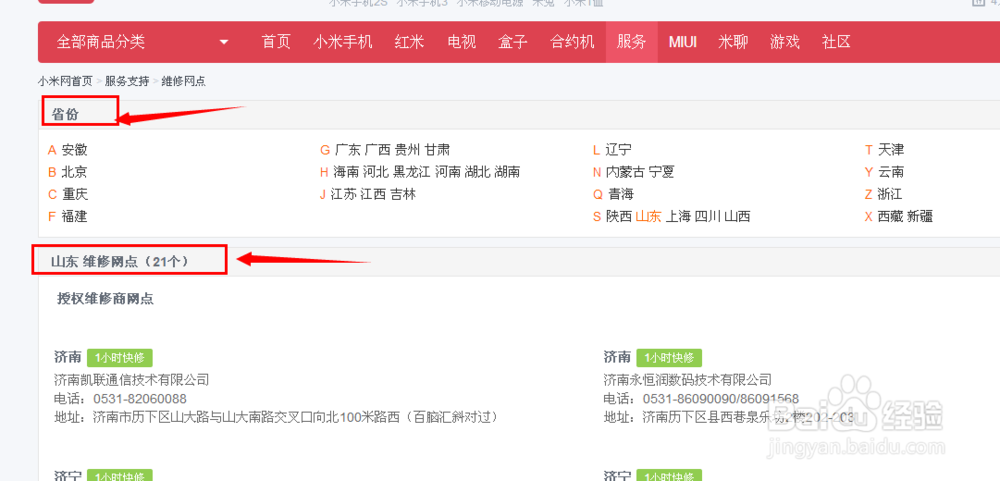Viewport: 1000px width, 481px height.
Task: Choose 海南 in the H row
Action: pos(346,172)
